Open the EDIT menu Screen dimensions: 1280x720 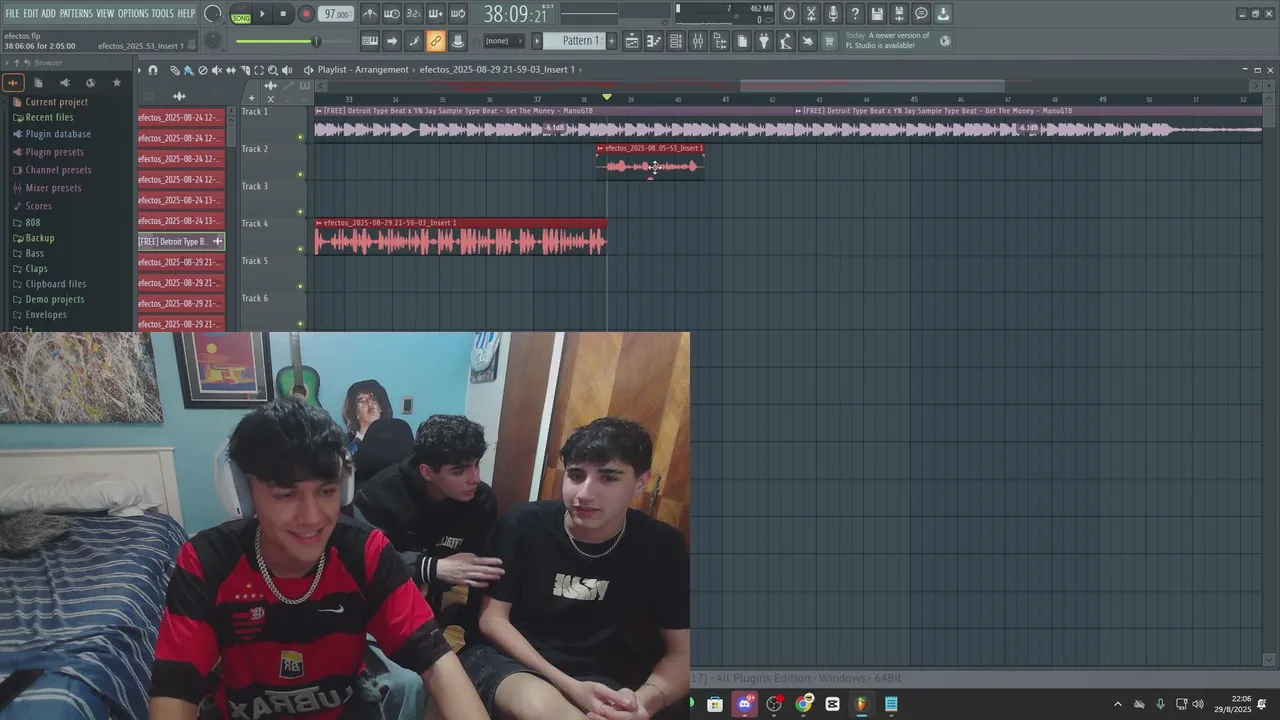31,13
